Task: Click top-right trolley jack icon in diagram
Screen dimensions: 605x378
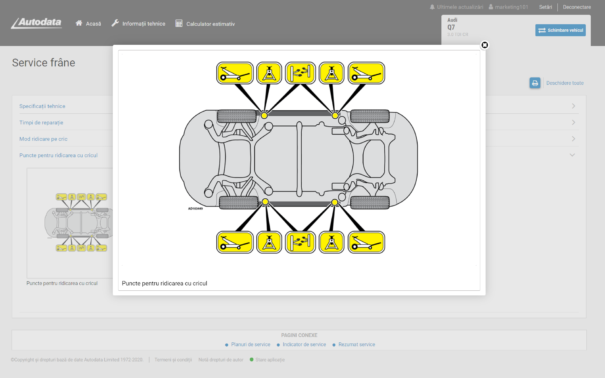Action: coord(366,73)
